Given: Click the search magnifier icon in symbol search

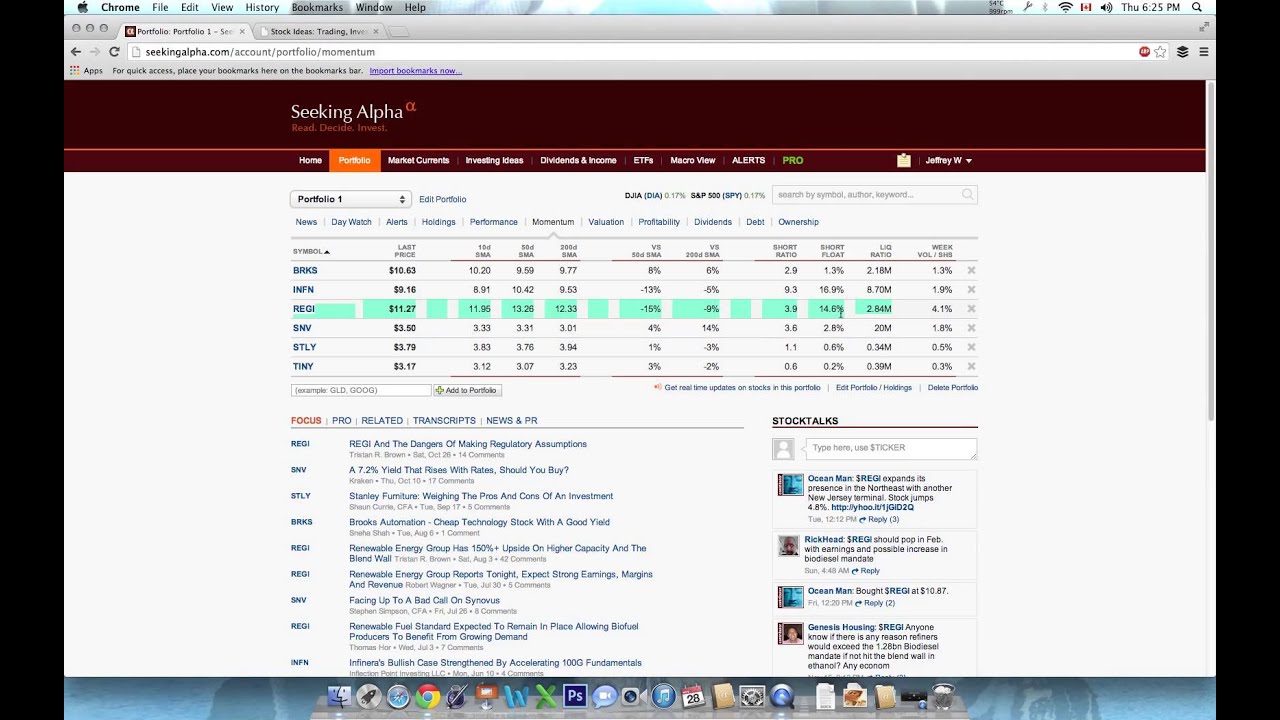Looking at the screenshot, I should point(967,195).
